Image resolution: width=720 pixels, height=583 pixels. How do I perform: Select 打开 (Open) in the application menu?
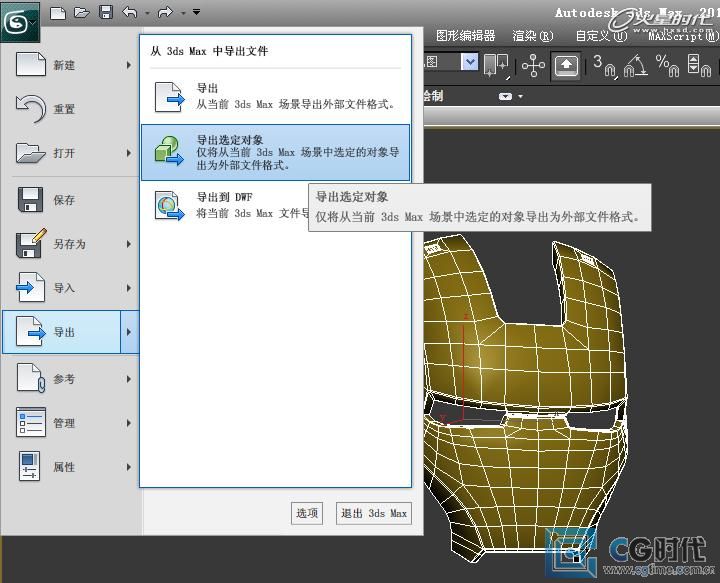pyautogui.click(x=71, y=153)
